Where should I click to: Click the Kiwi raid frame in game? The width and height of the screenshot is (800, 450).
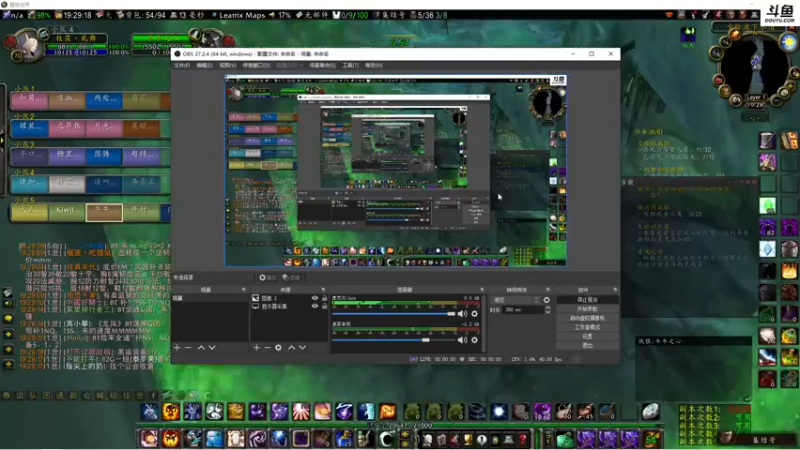tap(68, 211)
